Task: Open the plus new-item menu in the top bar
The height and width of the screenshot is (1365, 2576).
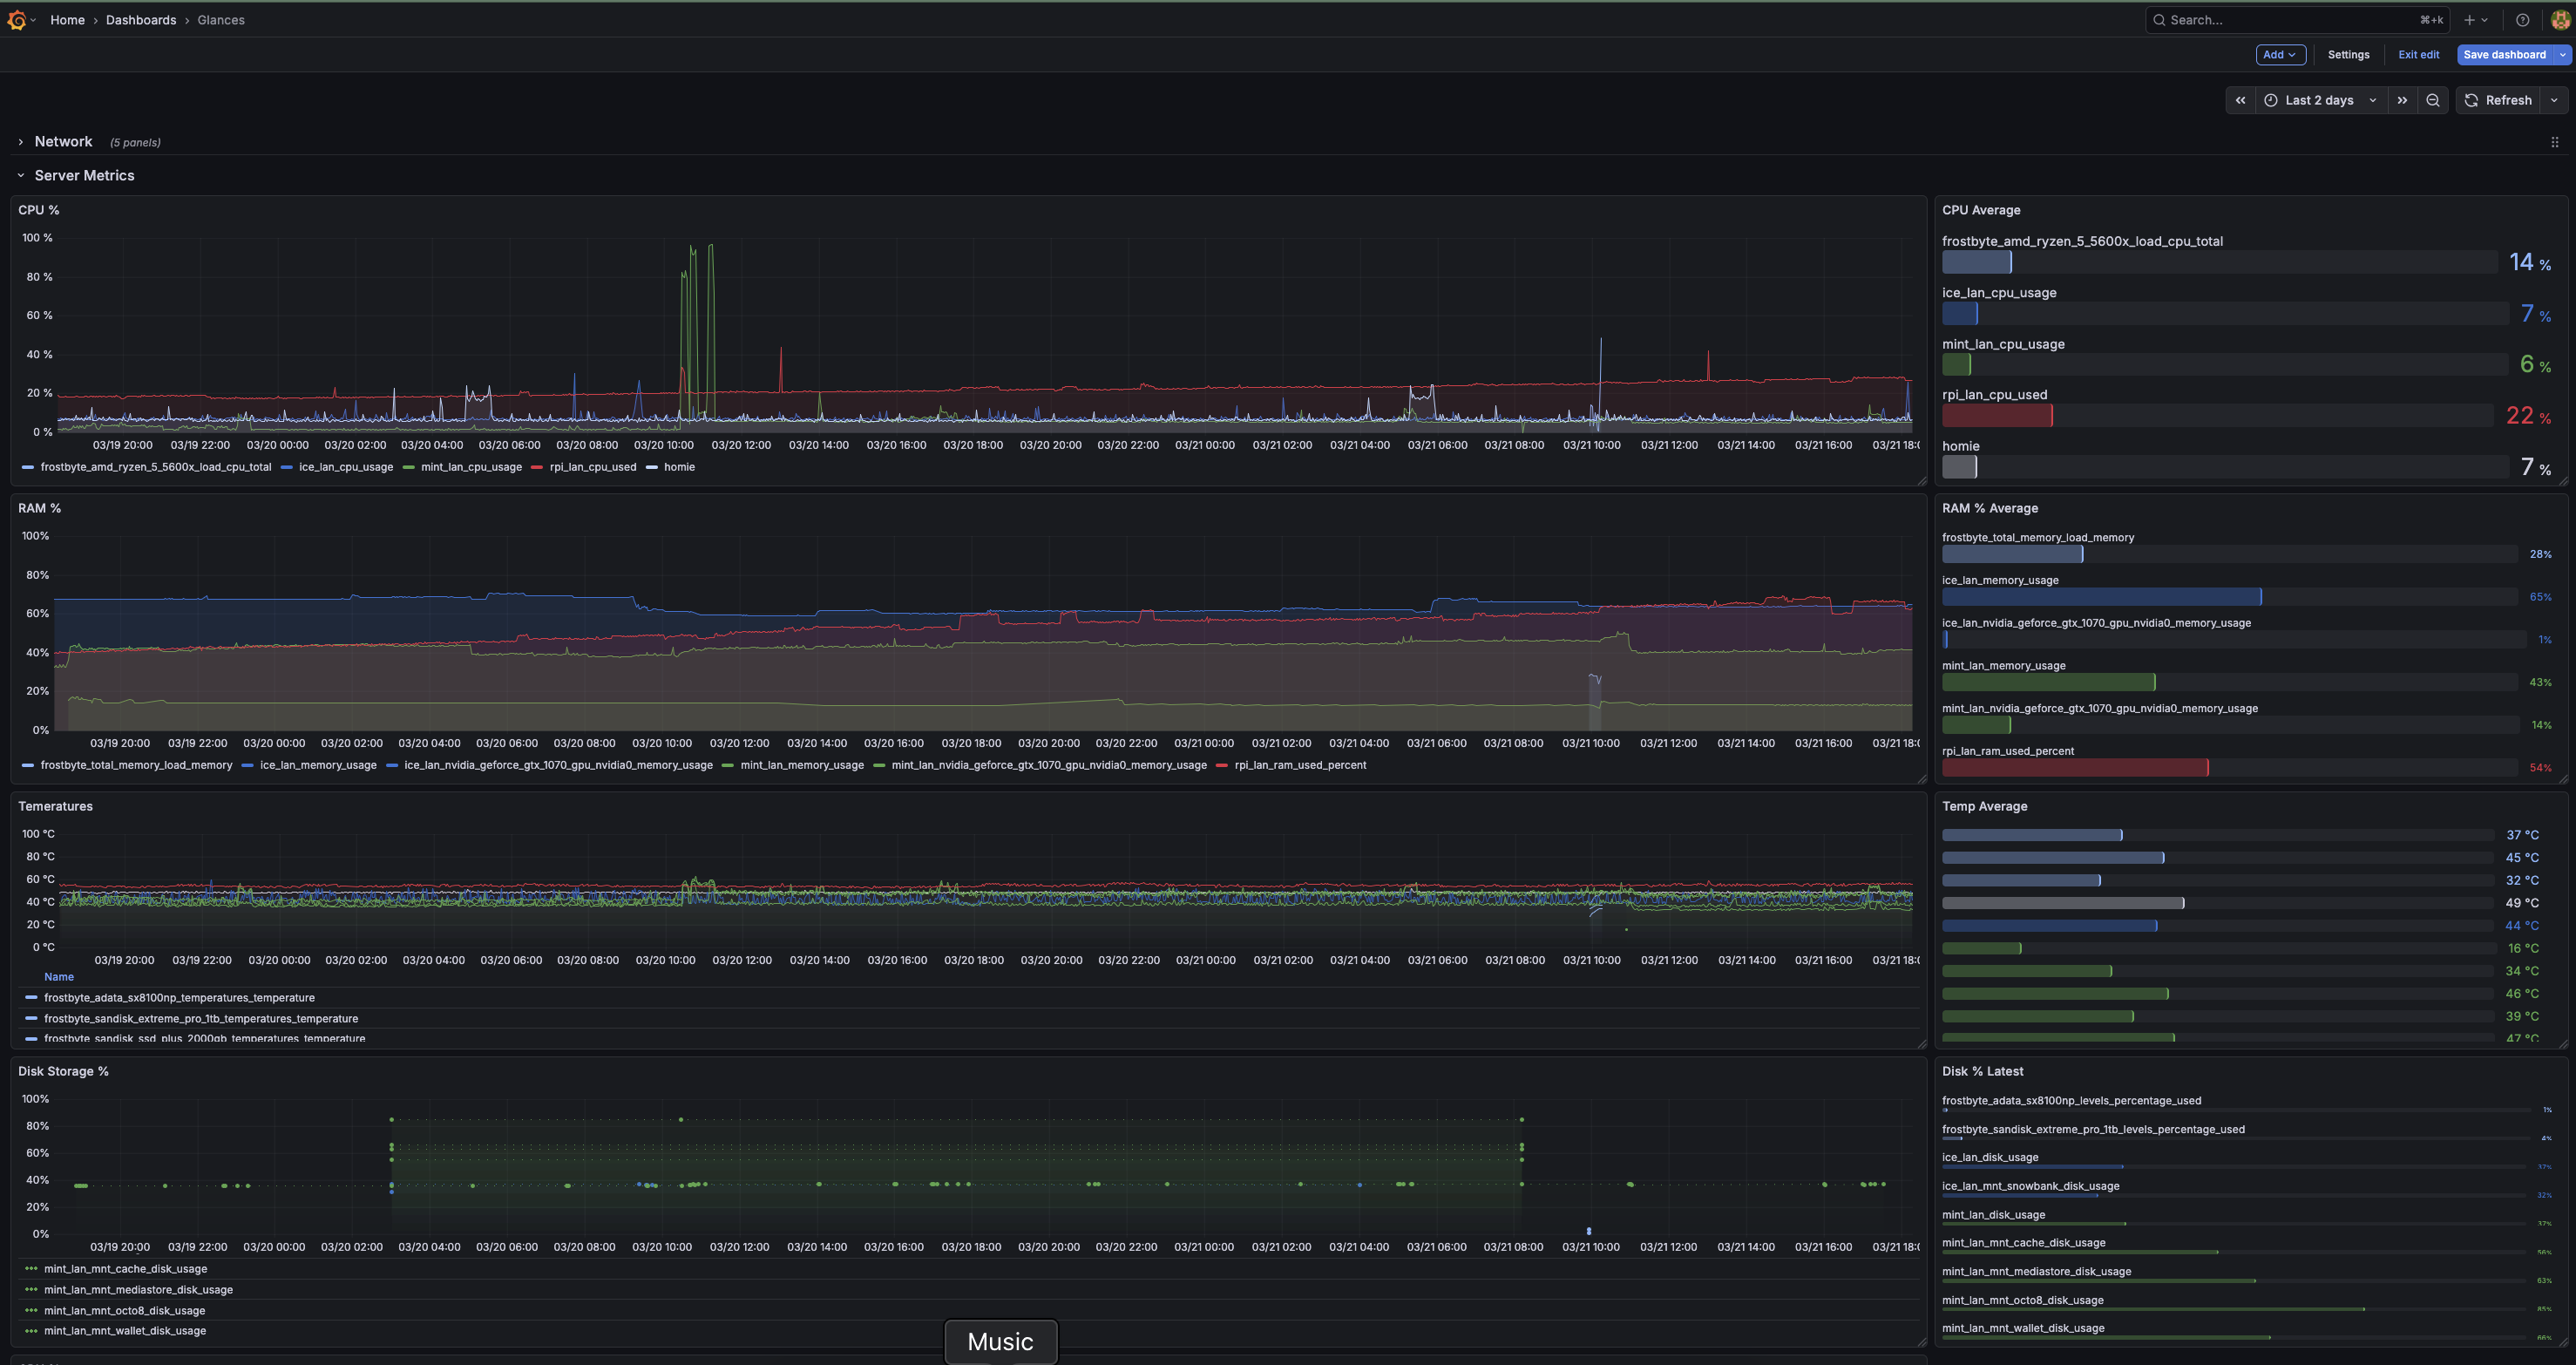Action: tap(2475, 20)
